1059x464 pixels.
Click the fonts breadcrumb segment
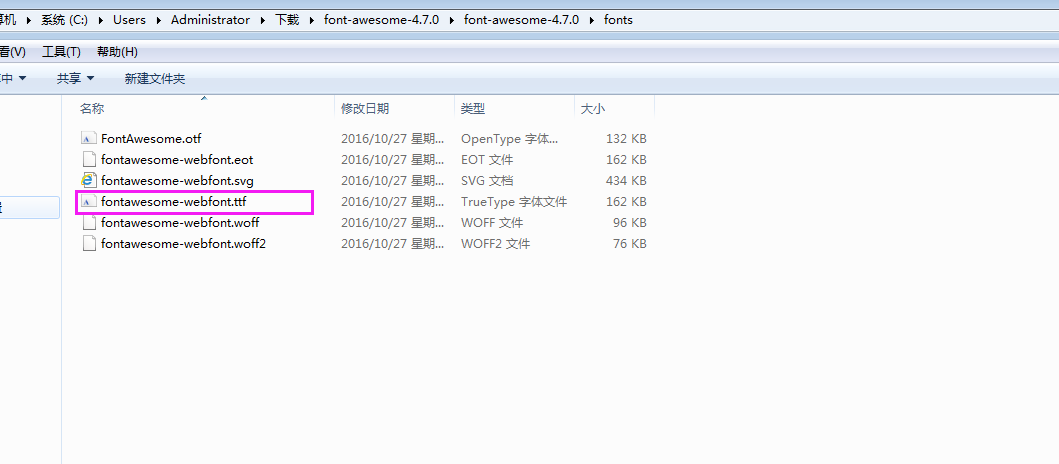pyautogui.click(x=618, y=20)
